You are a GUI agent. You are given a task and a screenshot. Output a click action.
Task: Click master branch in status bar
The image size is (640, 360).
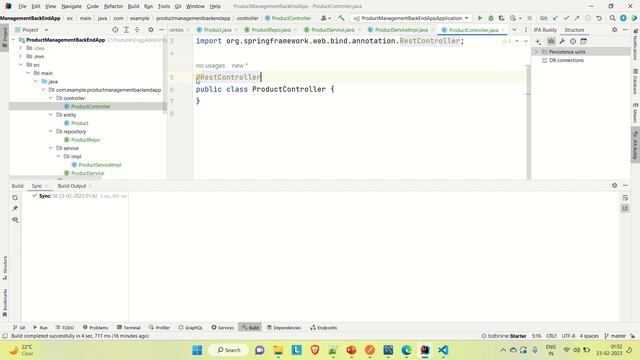pyautogui.click(x=616, y=336)
